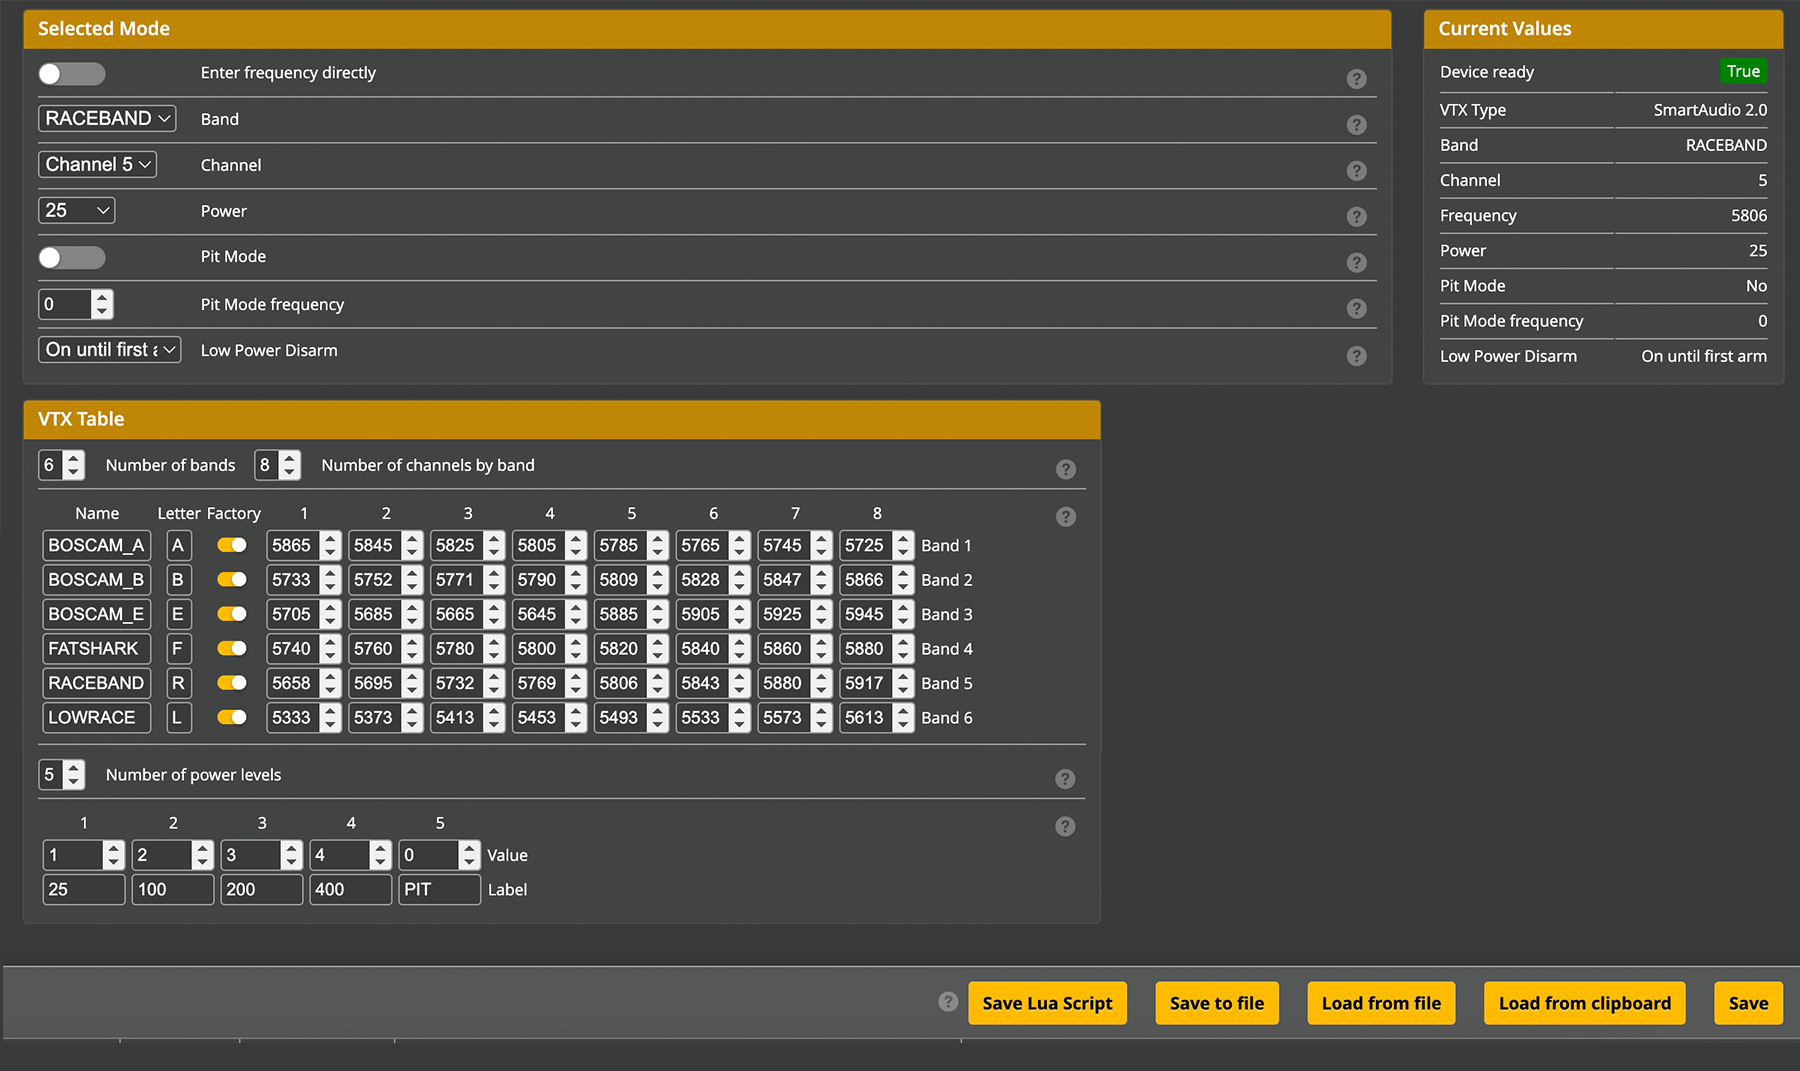Click Save to file button

tap(1217, 1003)
